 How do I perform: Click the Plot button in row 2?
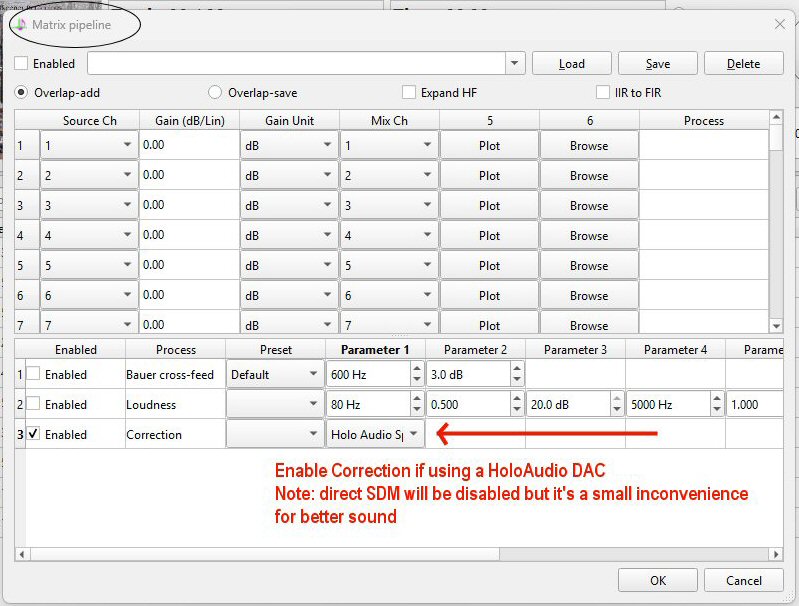pyautogui.click(x=489, y=176)
